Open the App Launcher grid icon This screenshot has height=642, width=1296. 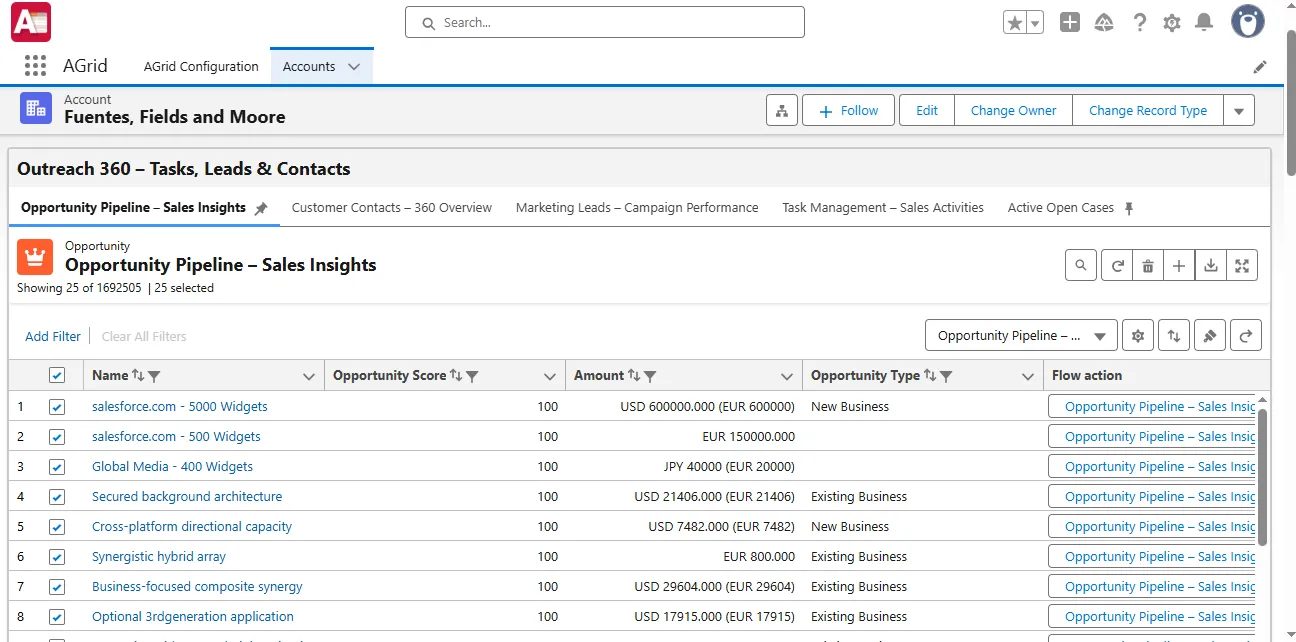coord(35,66)
